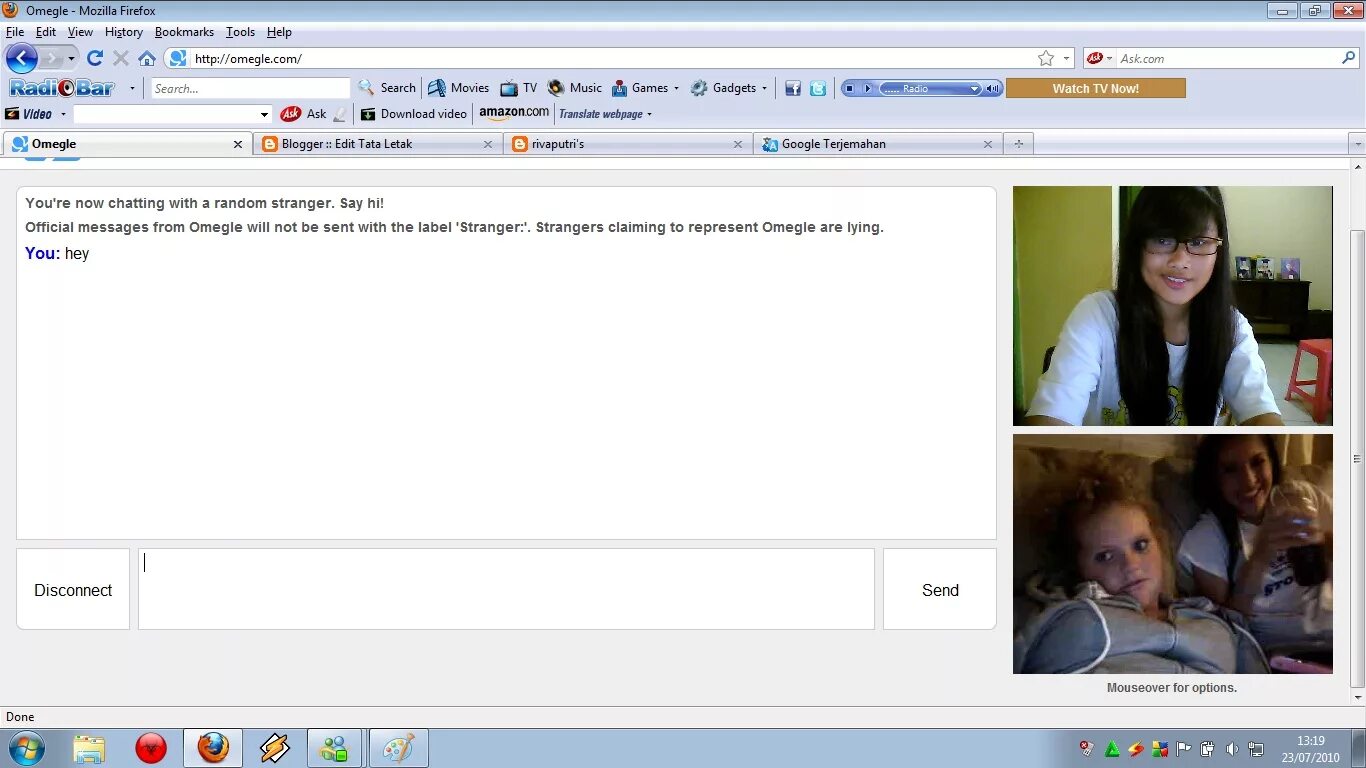Open the Radio station dropdown

974,88
